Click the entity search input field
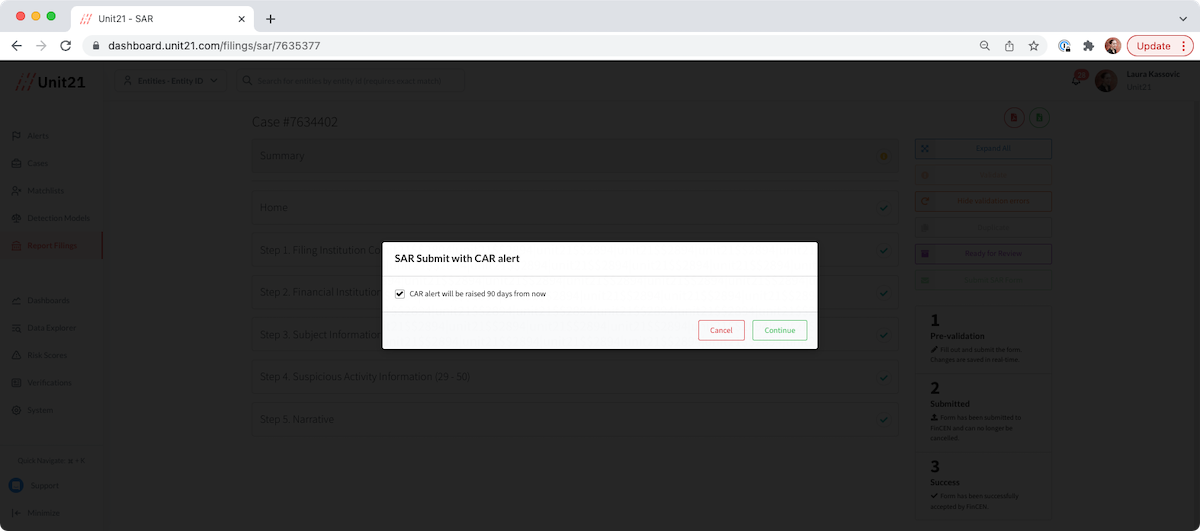This screenshot has width=1200, height=531. tap(351, 81)
